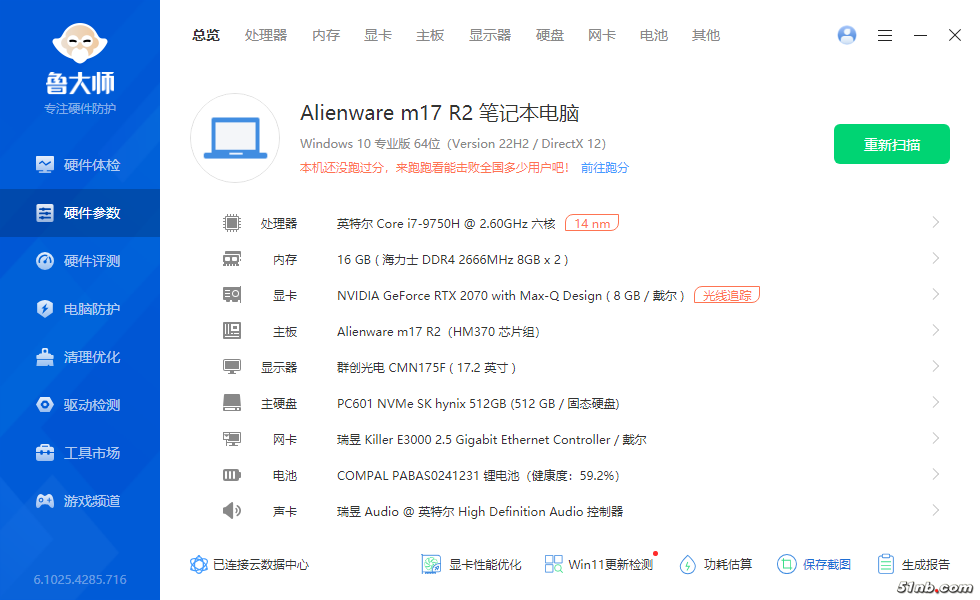The height and width of the screenshot is (600, 980).
Task: Switch to the 内存 tab
Action: 326,36
